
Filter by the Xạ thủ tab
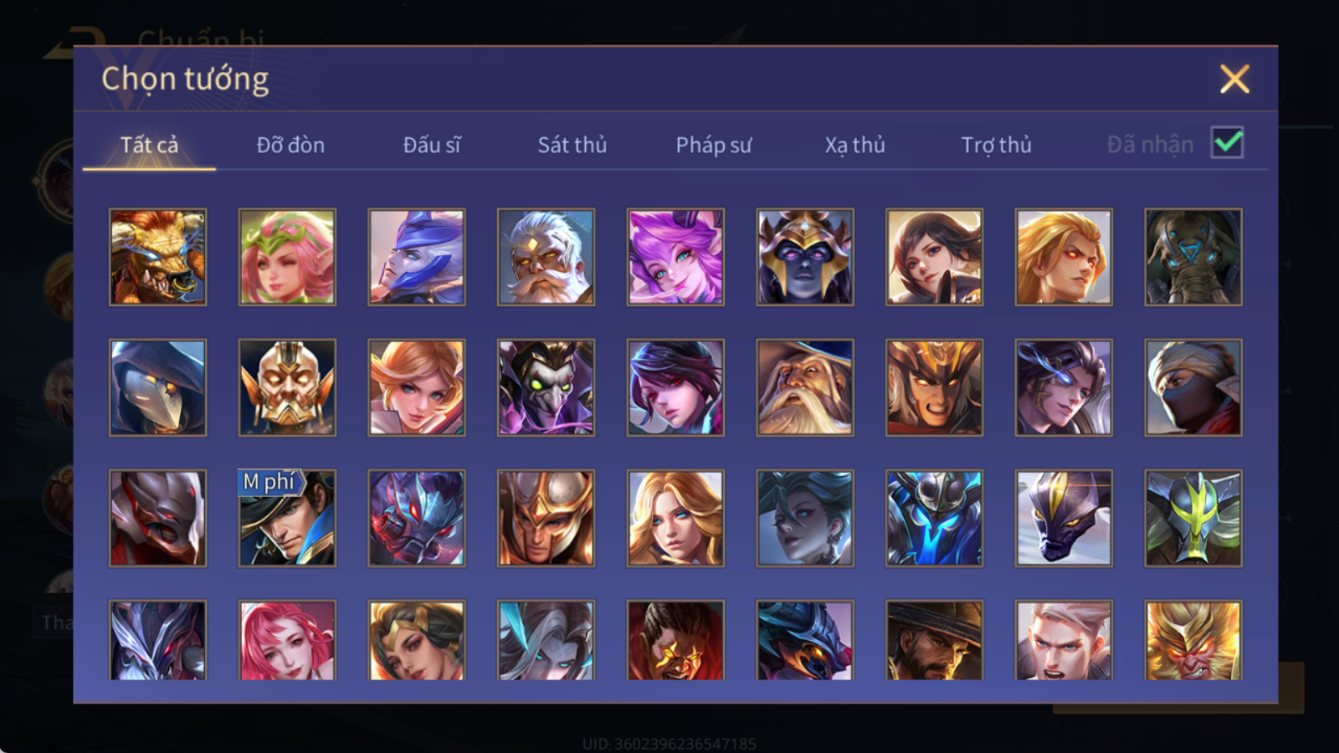[x=855, y=145]
